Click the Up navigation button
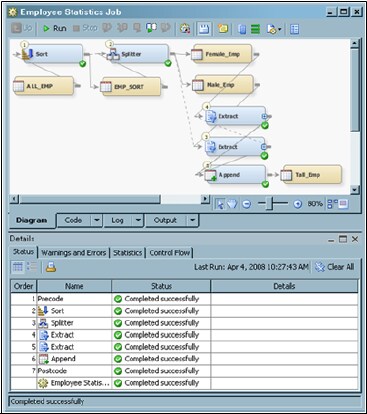 click(21, 28)
